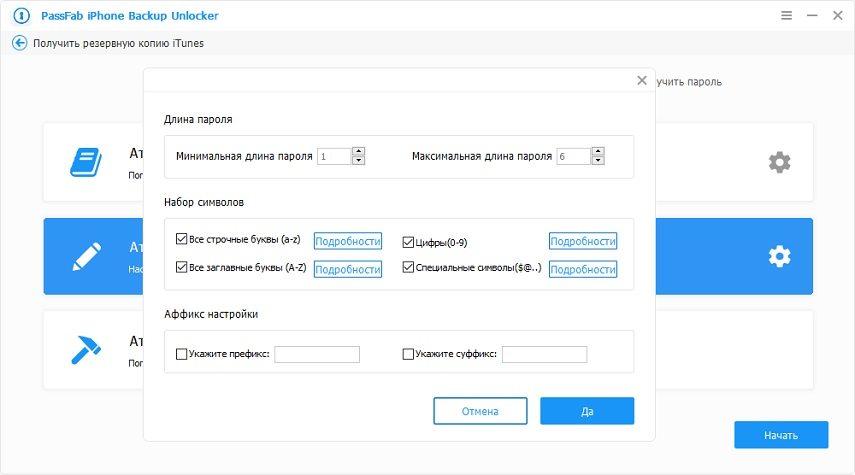Click the Начать start button
855x475 pixels.
[x=781, y=435]
